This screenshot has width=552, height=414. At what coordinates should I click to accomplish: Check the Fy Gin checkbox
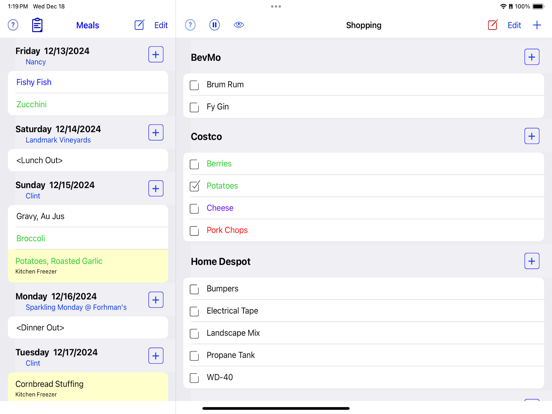(194, 107)
